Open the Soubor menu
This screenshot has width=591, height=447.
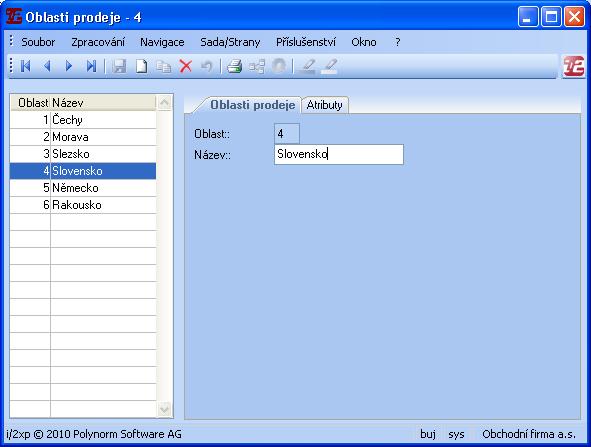click(38, 42)
